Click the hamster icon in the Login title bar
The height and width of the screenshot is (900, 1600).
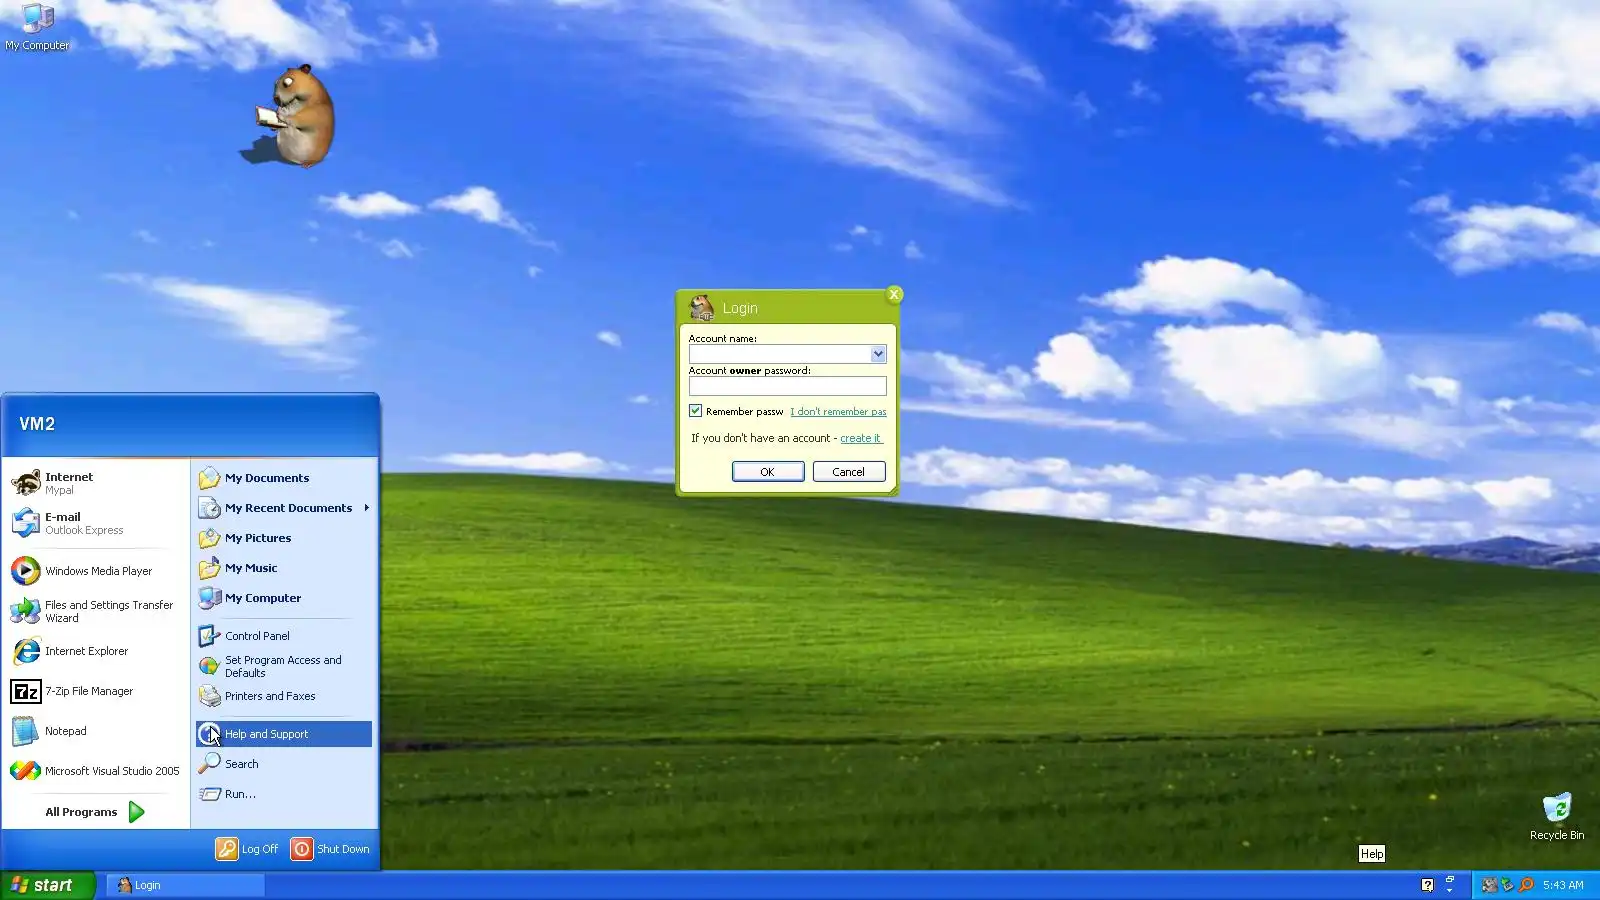point(702,307)
